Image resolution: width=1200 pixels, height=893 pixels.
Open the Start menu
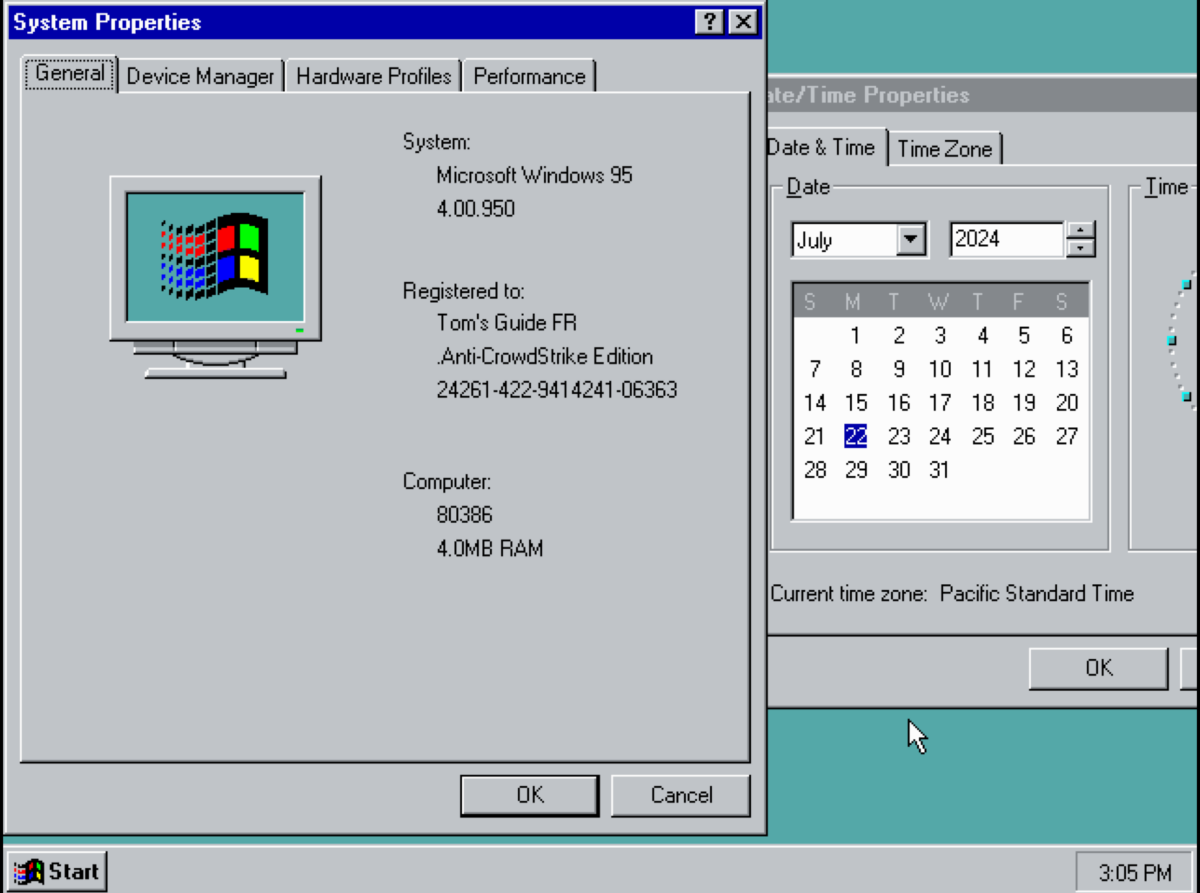(57, 871)
